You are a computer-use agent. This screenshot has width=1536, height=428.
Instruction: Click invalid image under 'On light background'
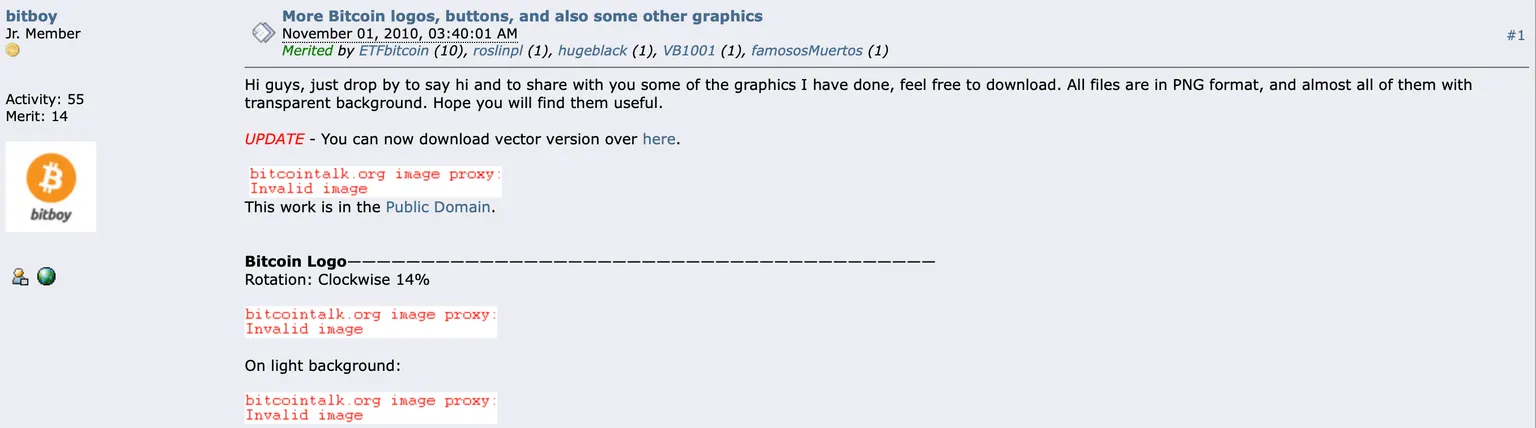coord(371,408)
